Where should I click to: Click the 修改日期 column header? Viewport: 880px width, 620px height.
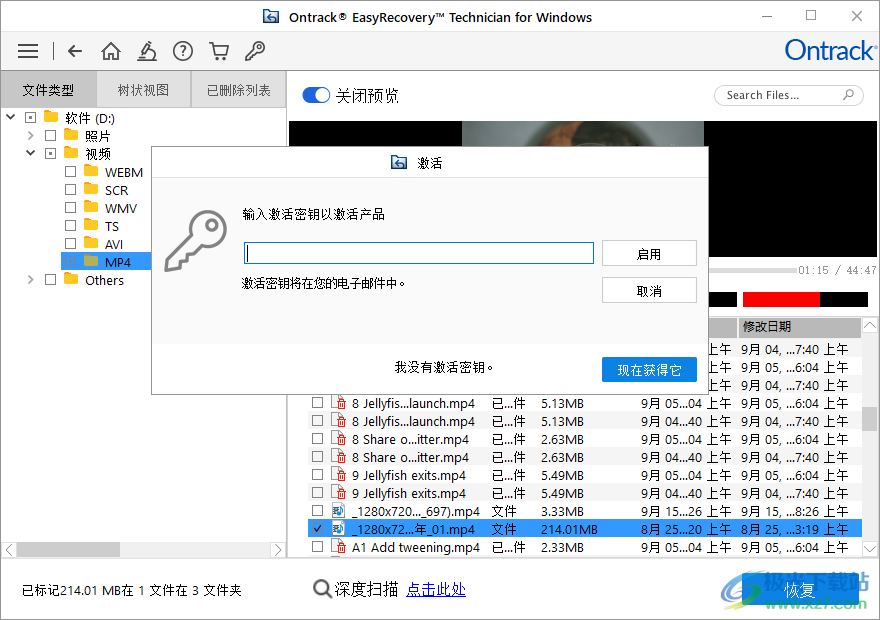click(x=799, y=327)
